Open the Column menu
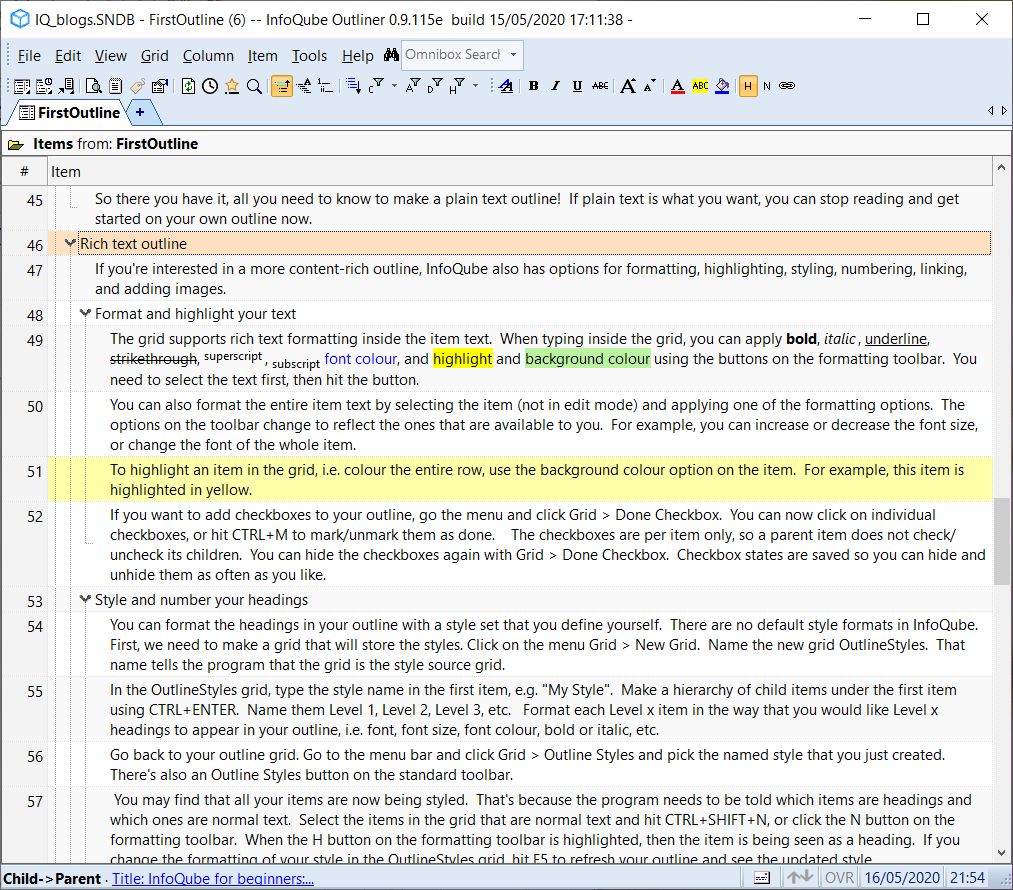The height and width of the screenshot is (890, 1013). coord(208,56)
